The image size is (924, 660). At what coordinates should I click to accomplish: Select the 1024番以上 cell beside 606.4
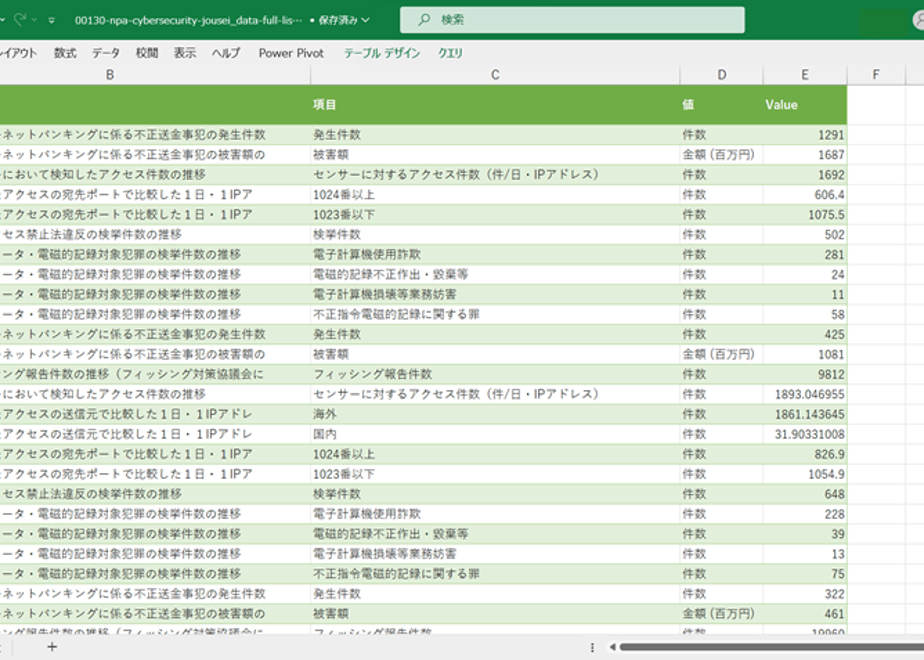tap(495, 195)
